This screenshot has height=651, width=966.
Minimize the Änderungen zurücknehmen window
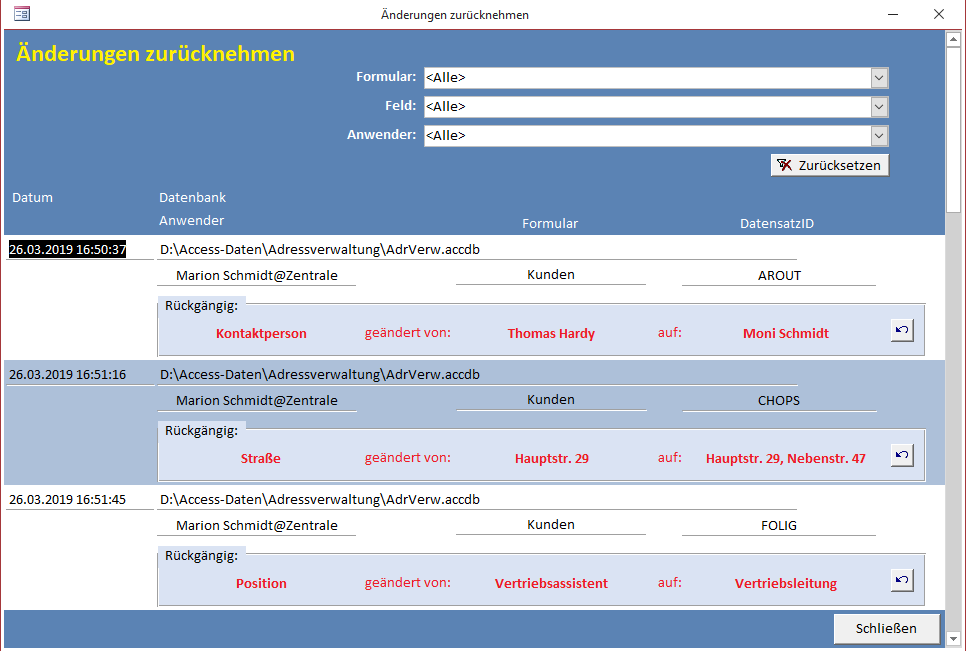click(893, 14)
